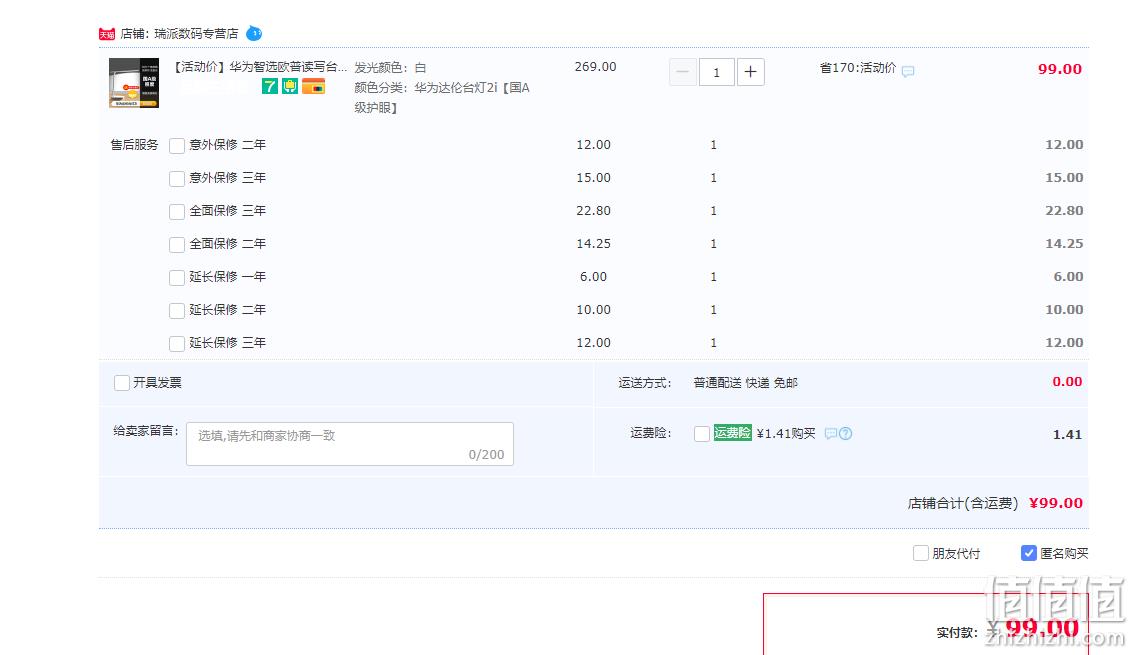Click the original price 269.00

596,67
